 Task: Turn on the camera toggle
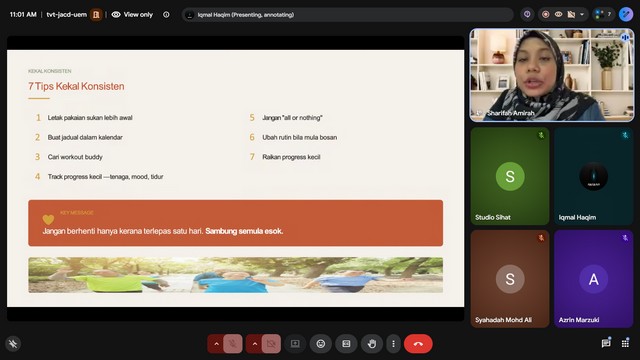tap(271, 344)
